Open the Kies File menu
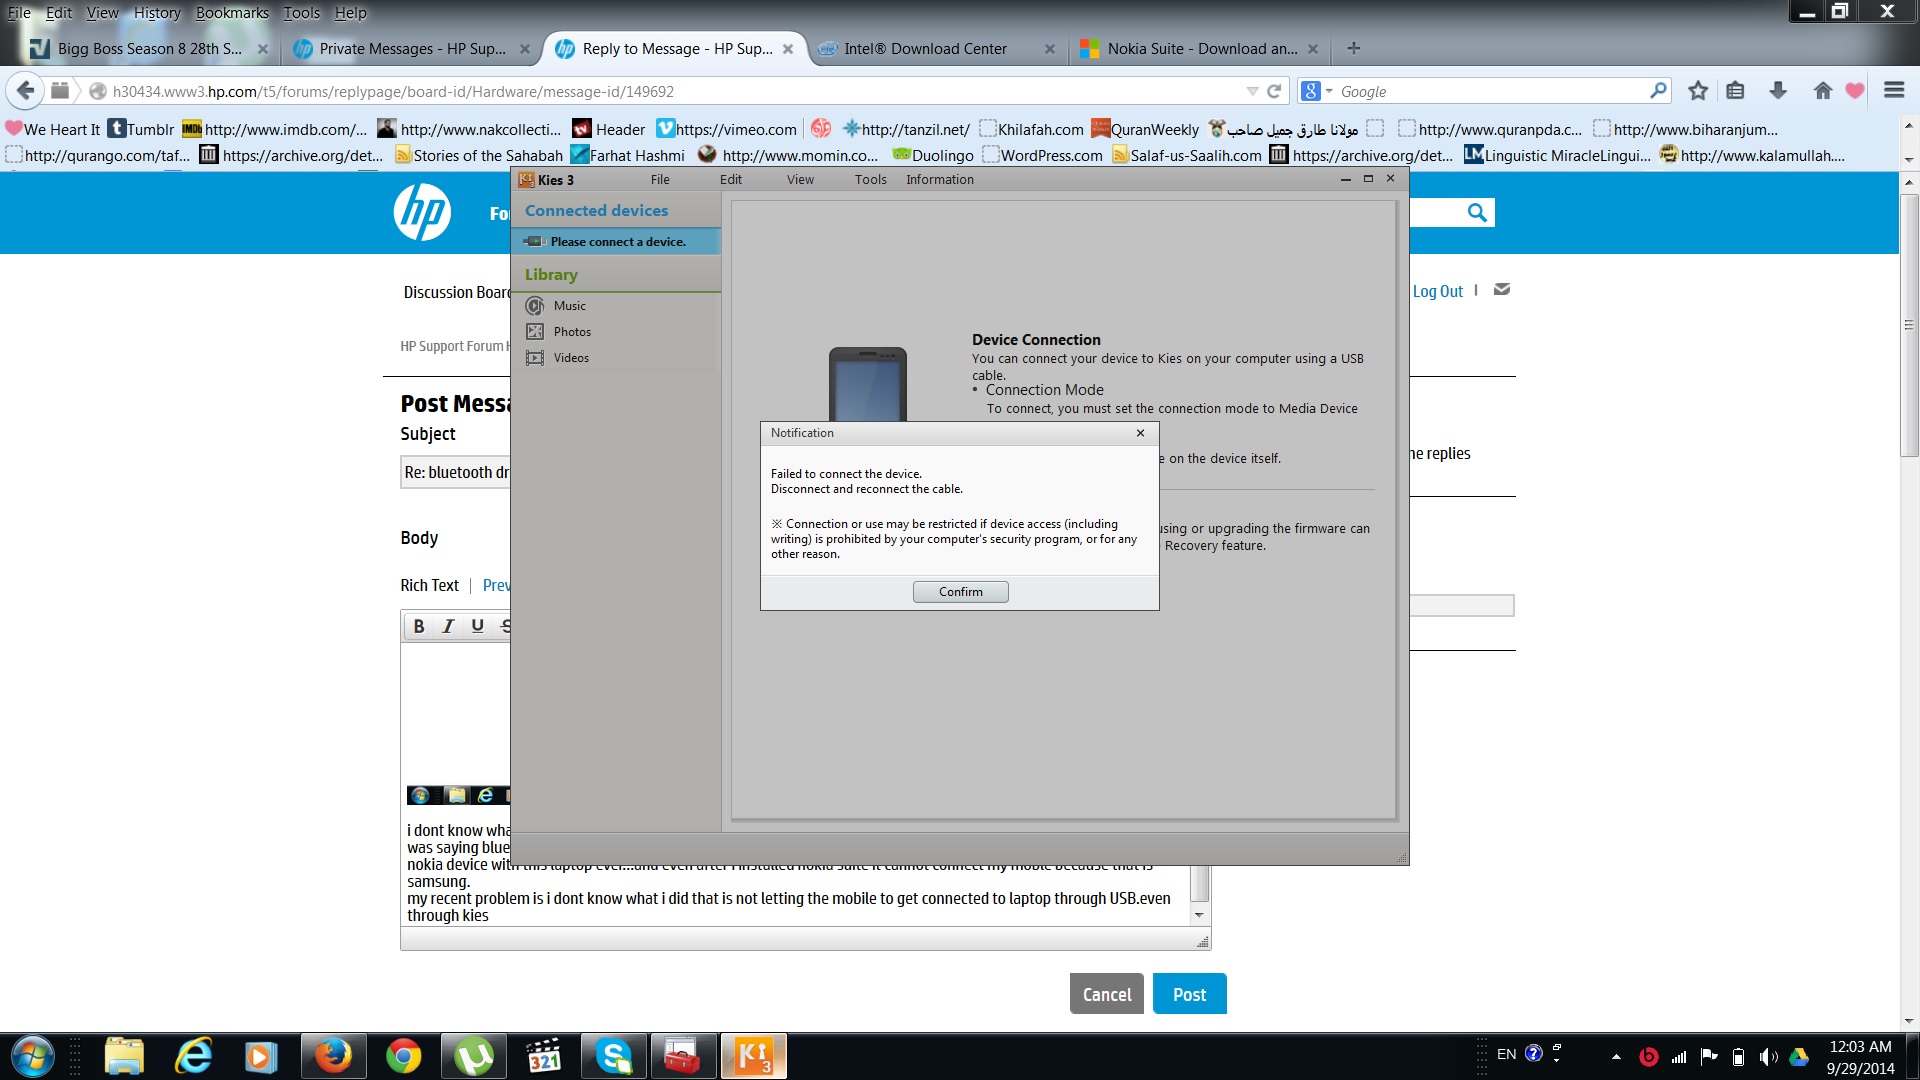 click(660, 180)
